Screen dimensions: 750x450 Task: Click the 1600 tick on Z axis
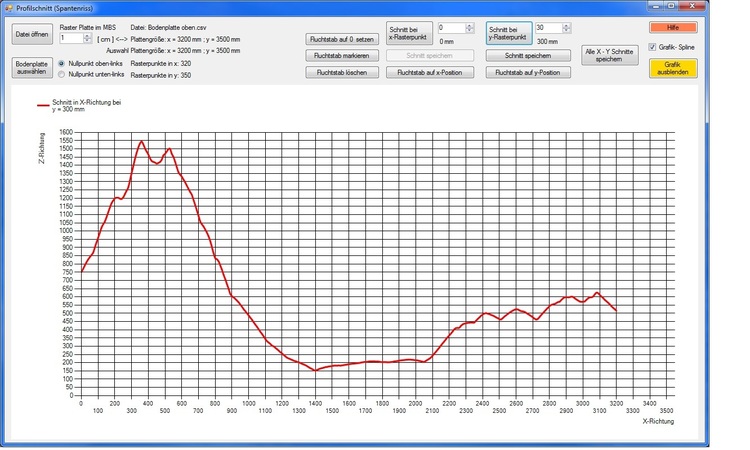[66, 132]
